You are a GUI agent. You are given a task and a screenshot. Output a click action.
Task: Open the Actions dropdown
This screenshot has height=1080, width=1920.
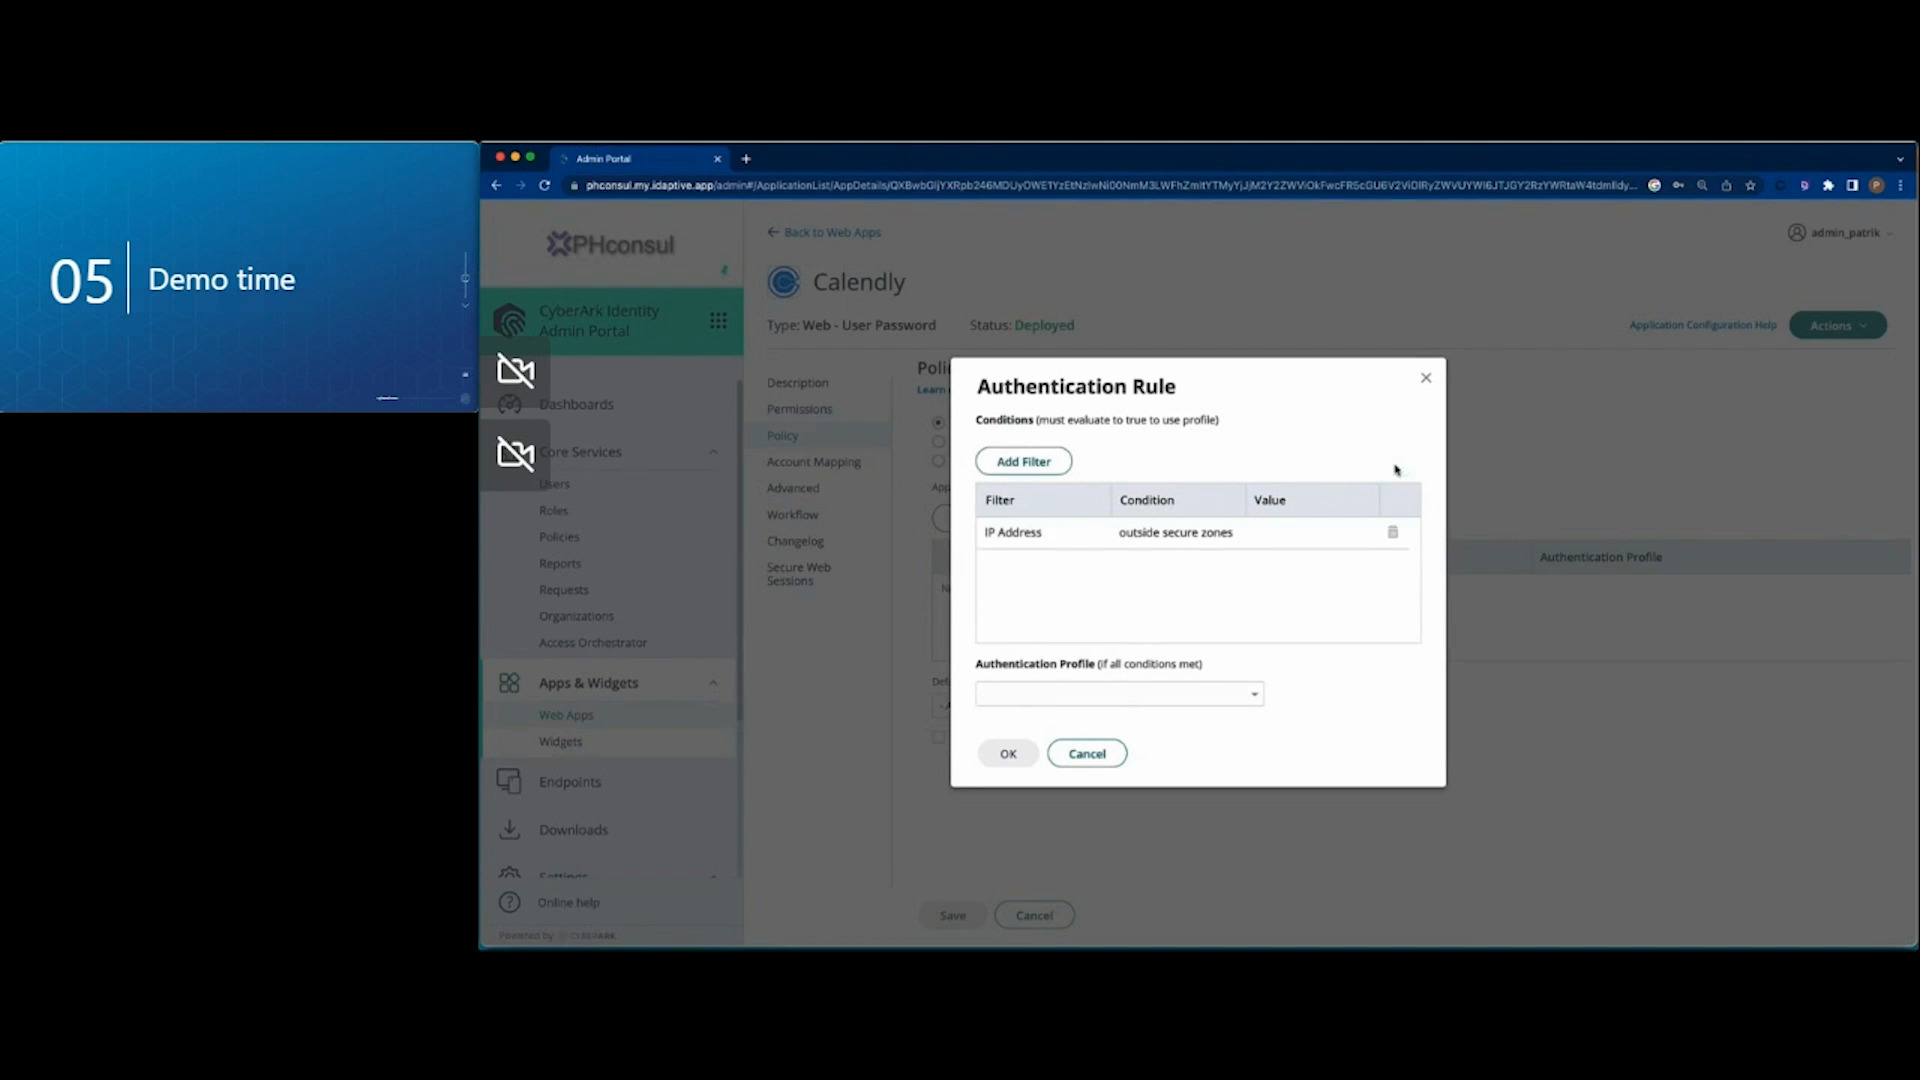coord(1837,325)
